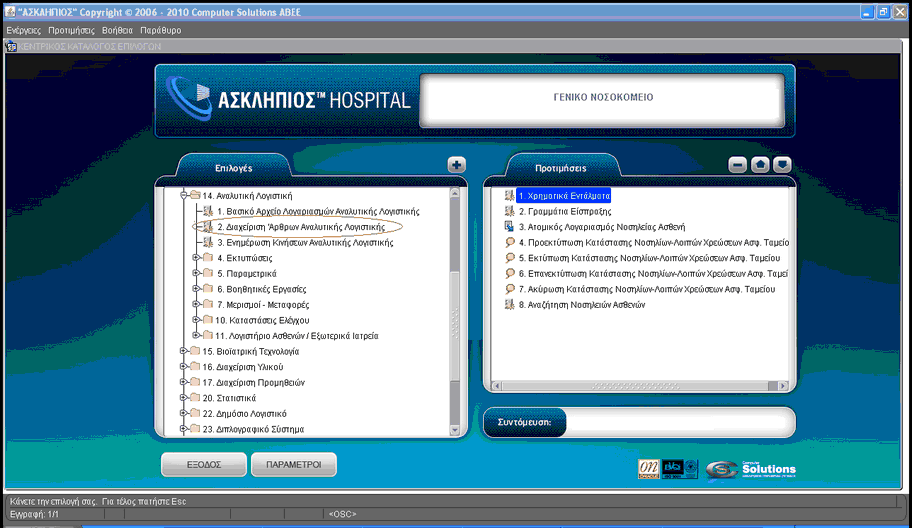912x528 pixels.
Task: Click the ON certification badge
Action: coord(649,469)
